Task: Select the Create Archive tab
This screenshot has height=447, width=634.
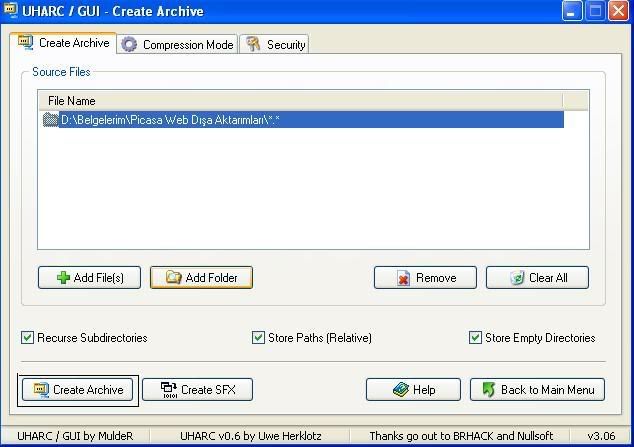Action: point(63,43)
